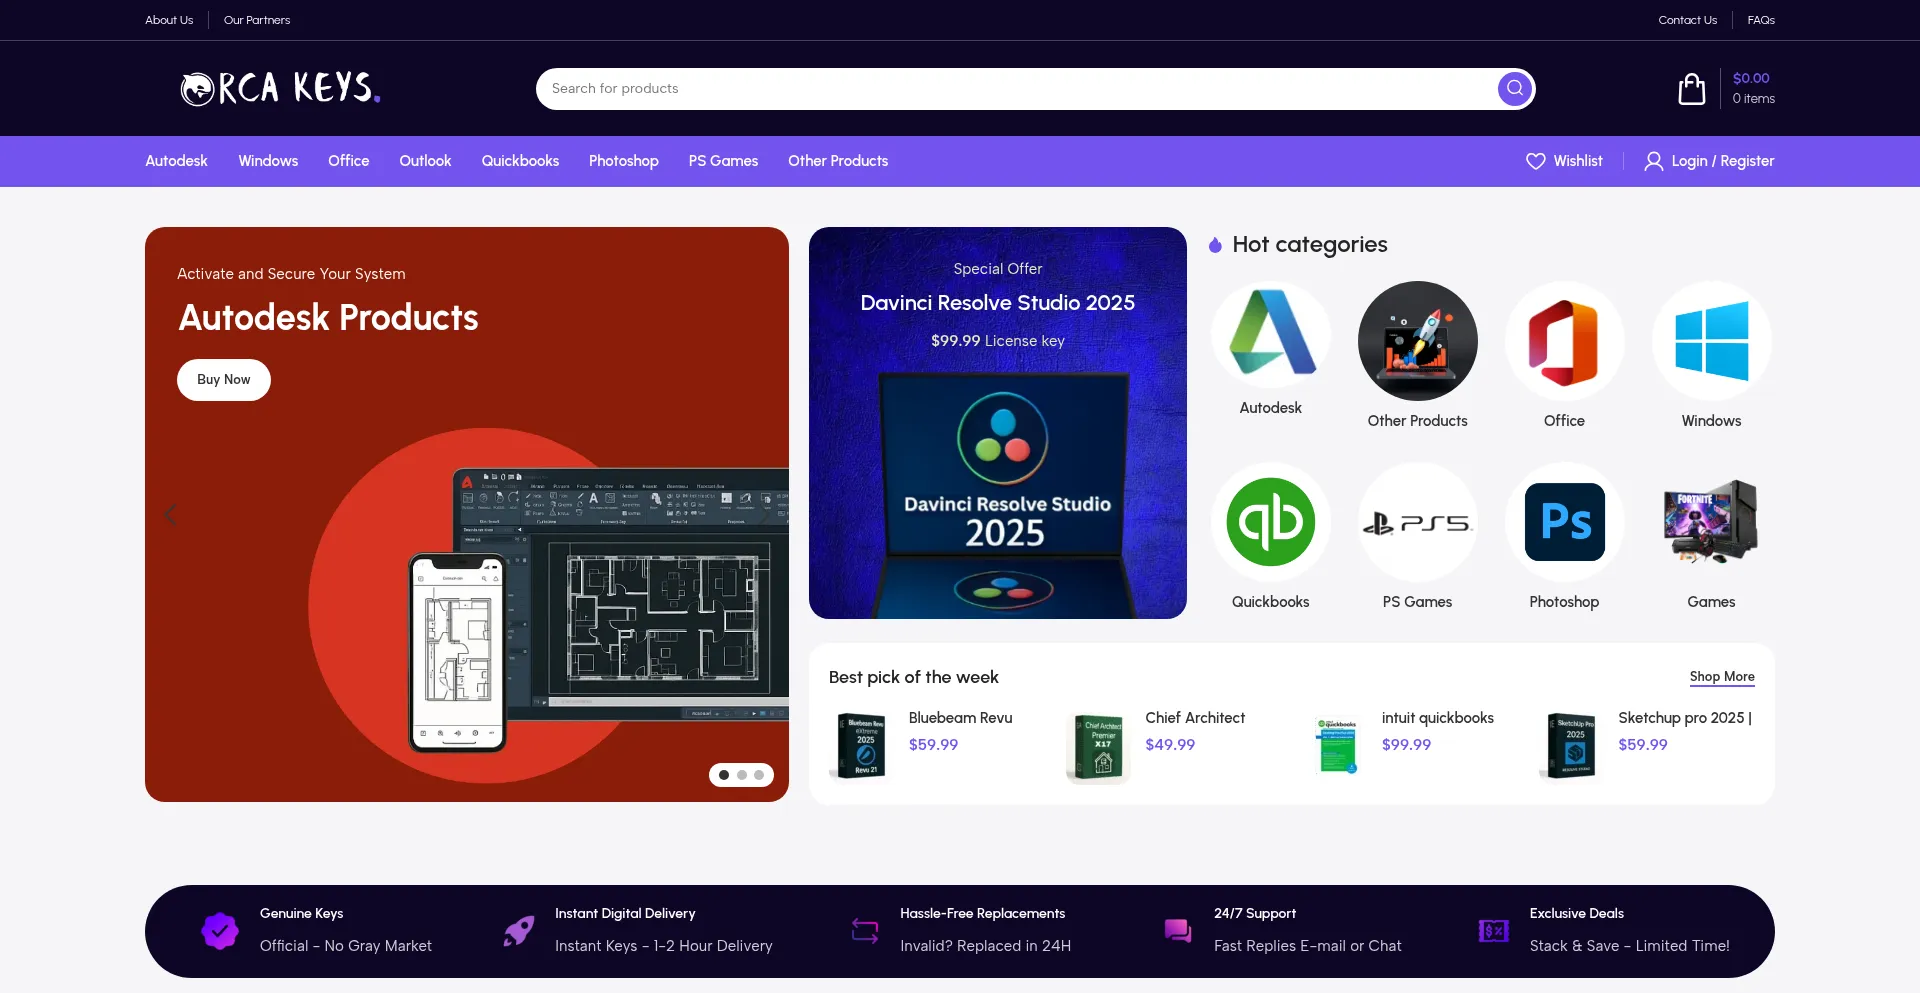The height and width of the screenshot is (993, 1920).
Task: Click the Login / Register link
Action: (1723, 161)
